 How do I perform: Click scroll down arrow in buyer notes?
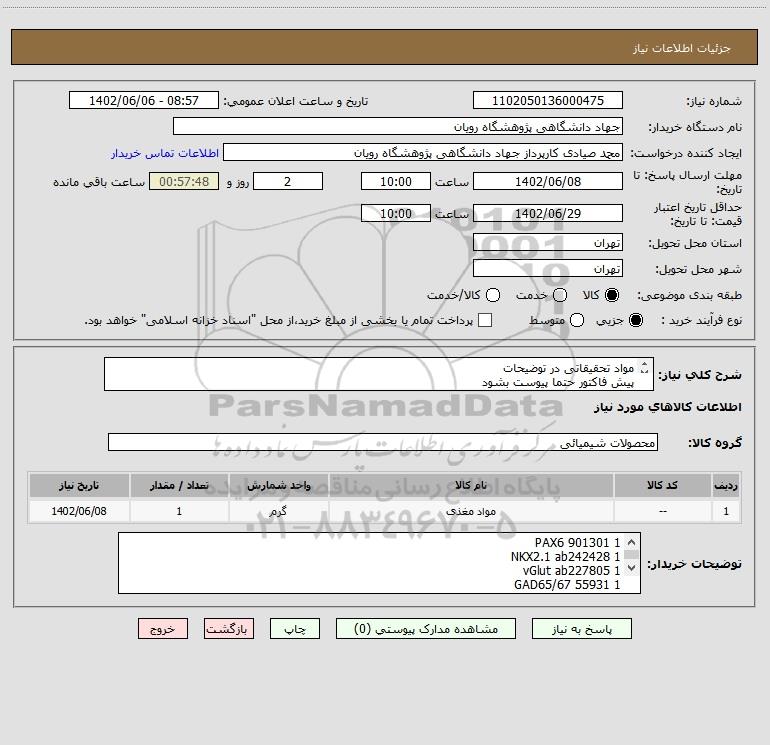tap(631, 568)
